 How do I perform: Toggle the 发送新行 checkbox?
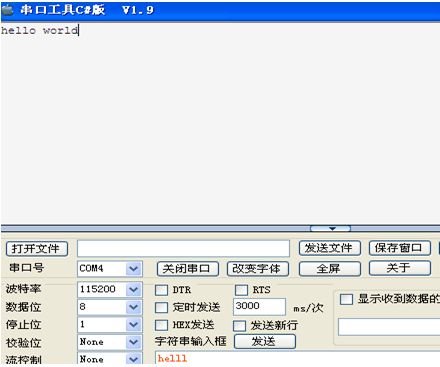pos(239,326)
